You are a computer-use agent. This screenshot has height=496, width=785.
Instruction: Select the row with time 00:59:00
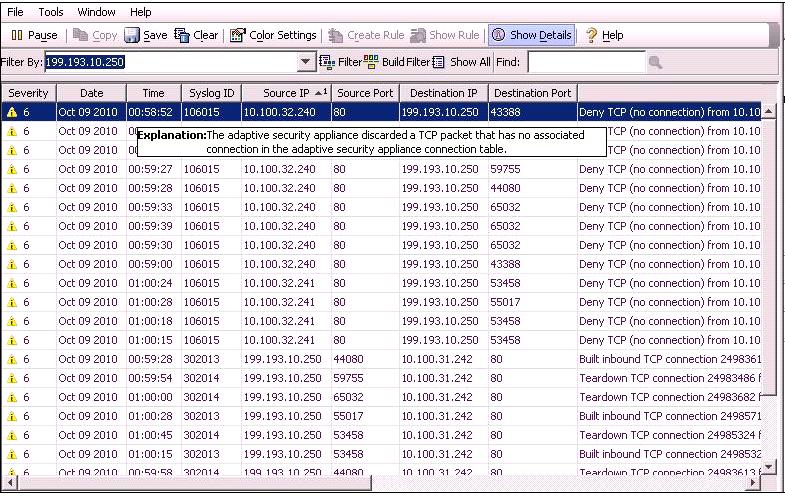[381, 264]
